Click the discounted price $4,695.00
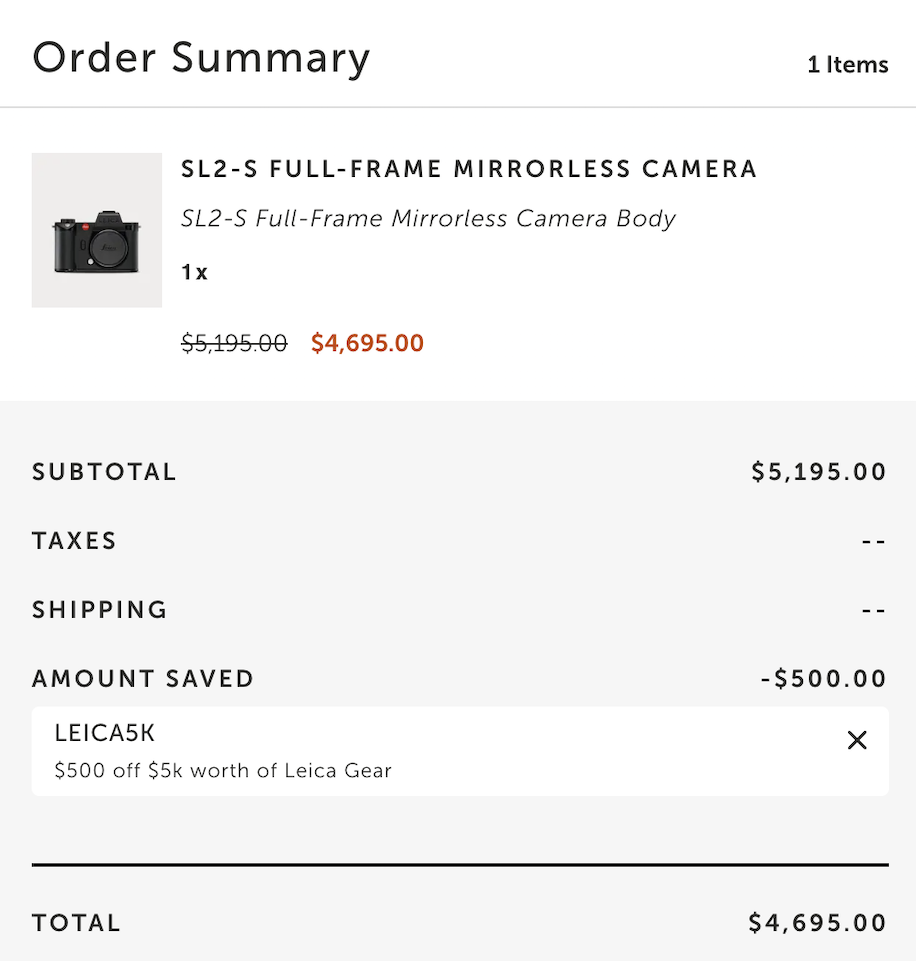The width and height of the screenshot is (916, 961). click(367, 343)
